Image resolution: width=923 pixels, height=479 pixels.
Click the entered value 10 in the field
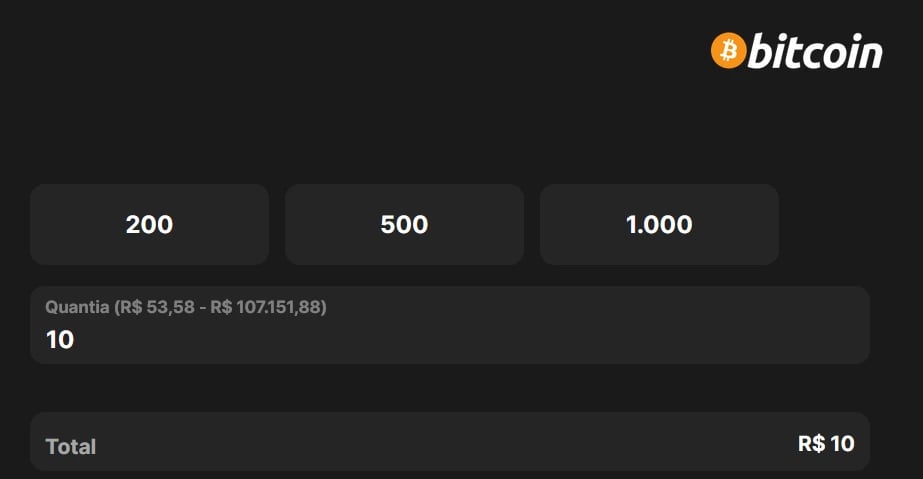pos(60,340)
